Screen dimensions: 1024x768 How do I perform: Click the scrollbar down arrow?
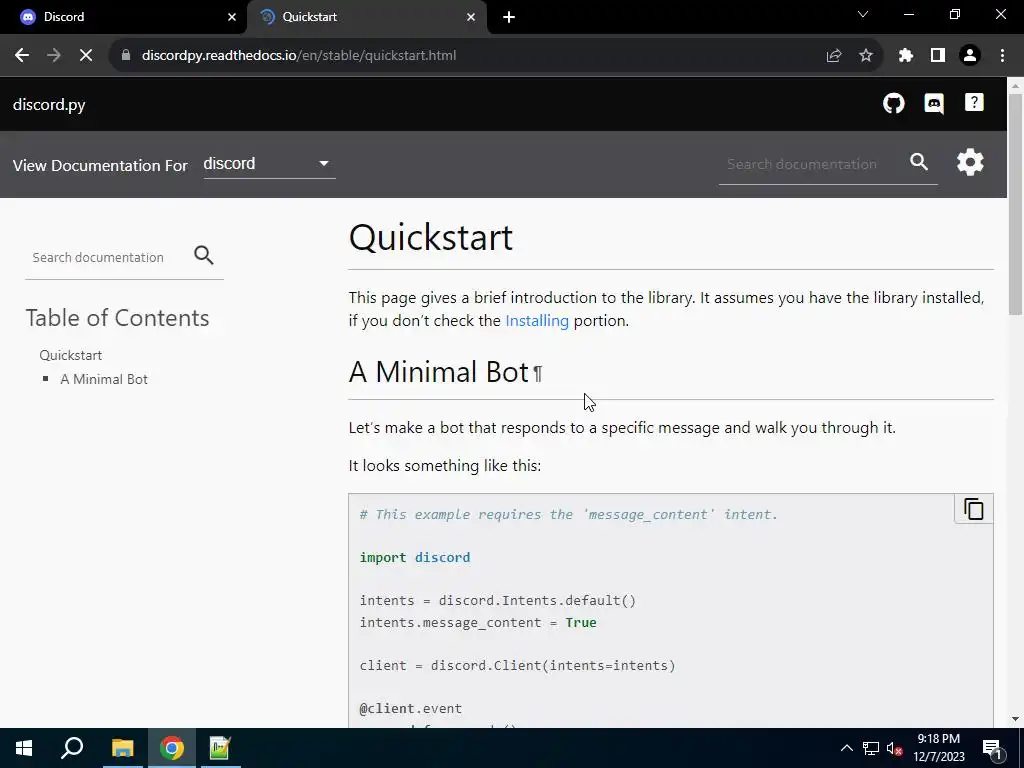pos(1016,720)
